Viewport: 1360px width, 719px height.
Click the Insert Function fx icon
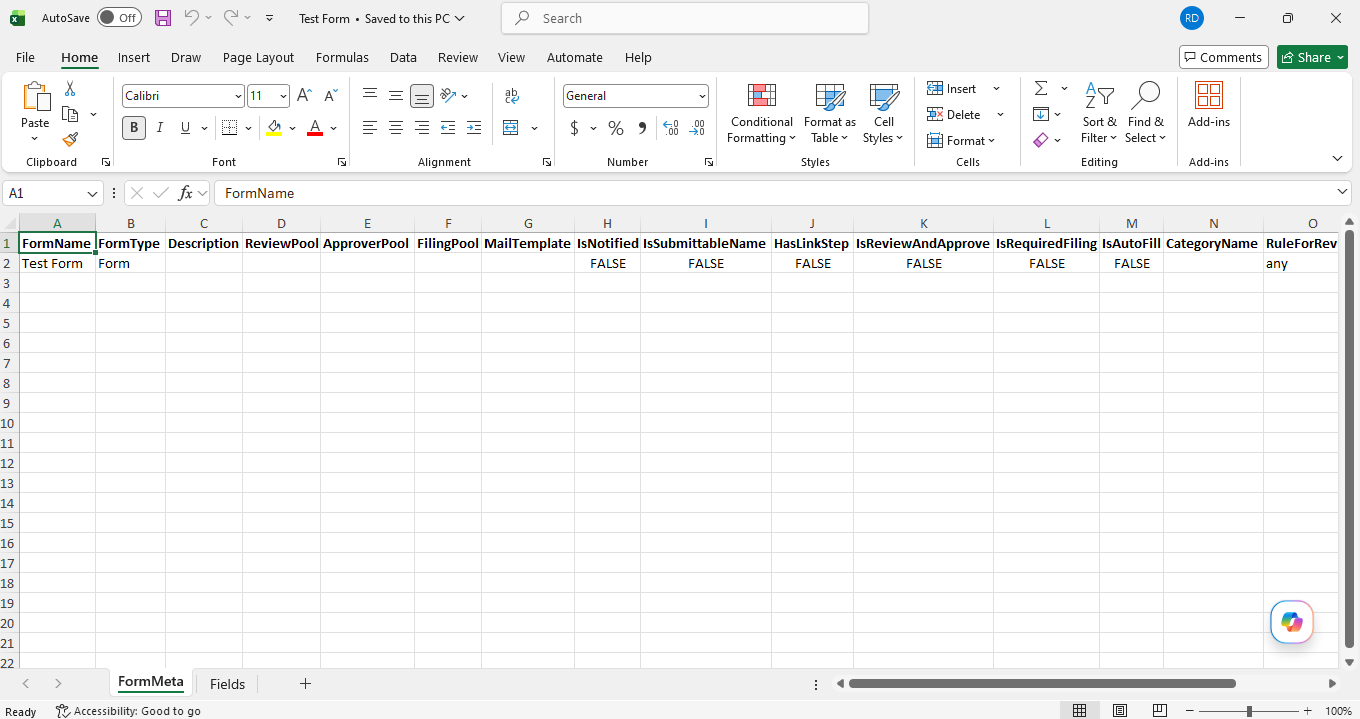click(185, 193)
